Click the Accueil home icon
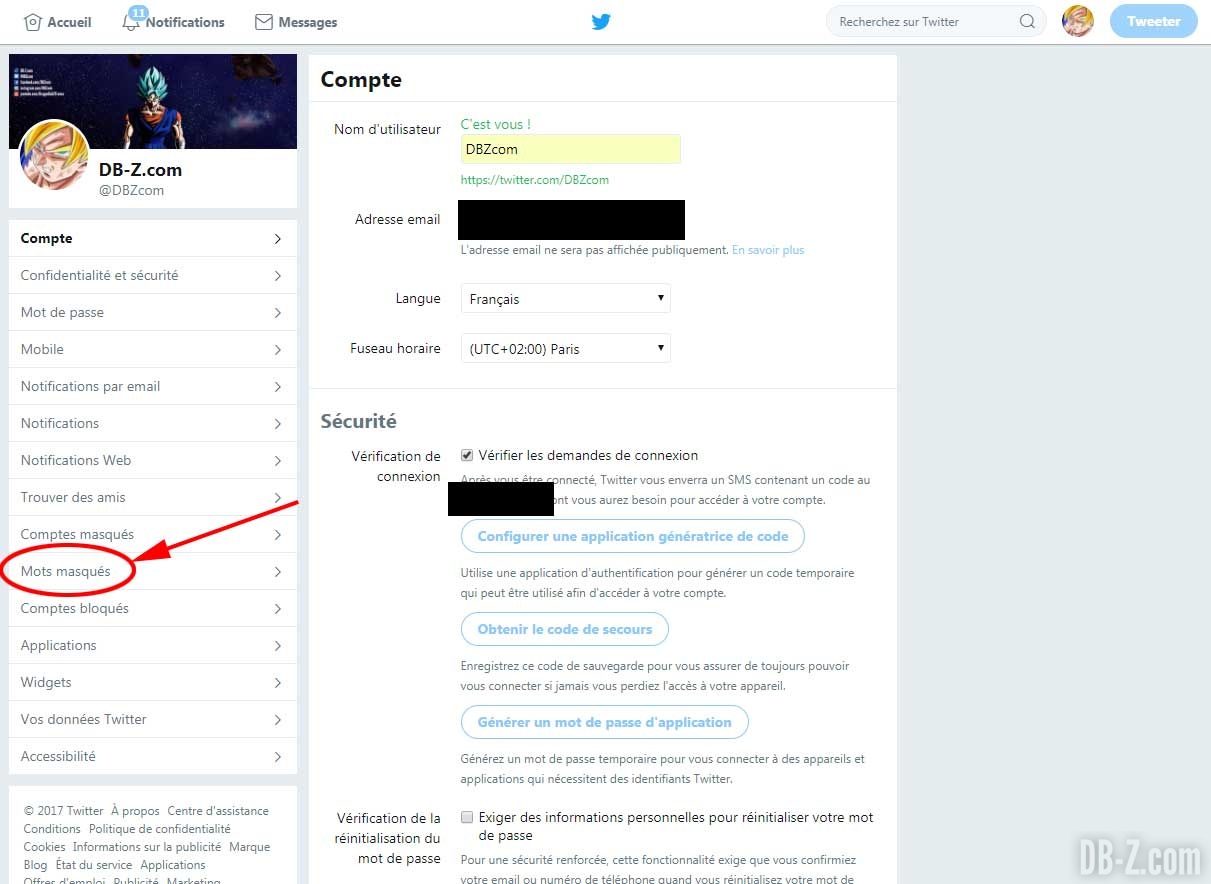Image resolution: width=1211 pixels, height=884 pixels. pyautogui.click(x=33, y=22)
